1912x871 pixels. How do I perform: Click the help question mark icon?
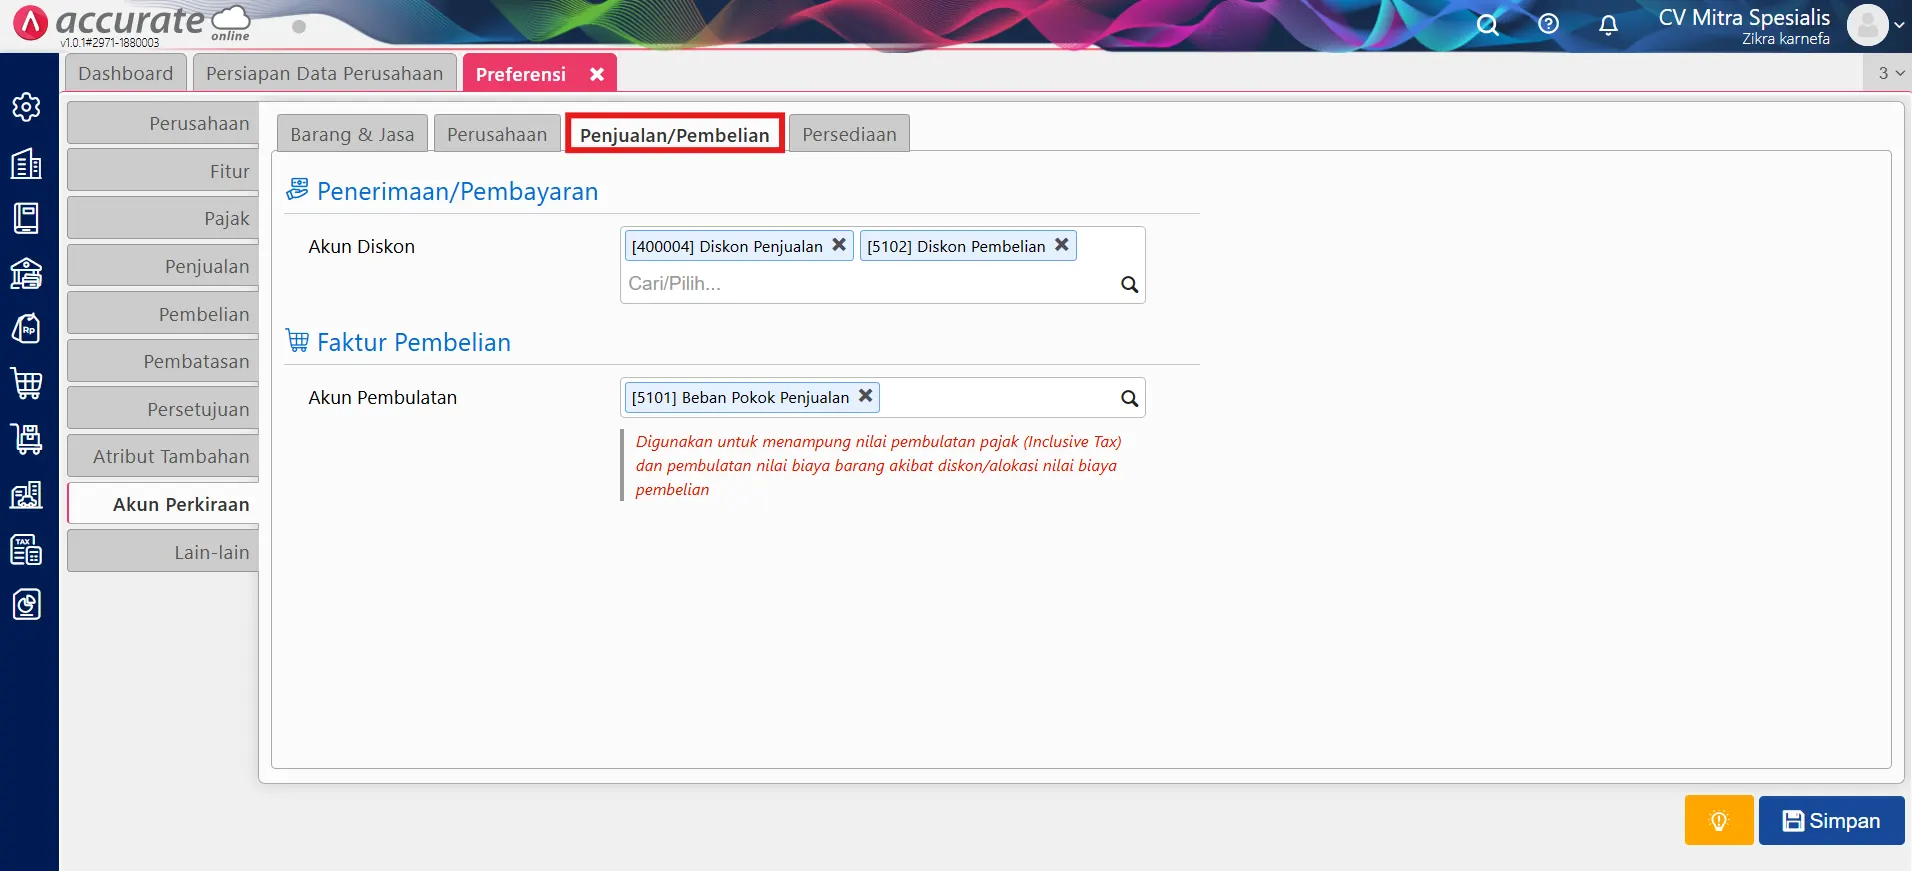pyautogui.click(x=1548, y=24)
